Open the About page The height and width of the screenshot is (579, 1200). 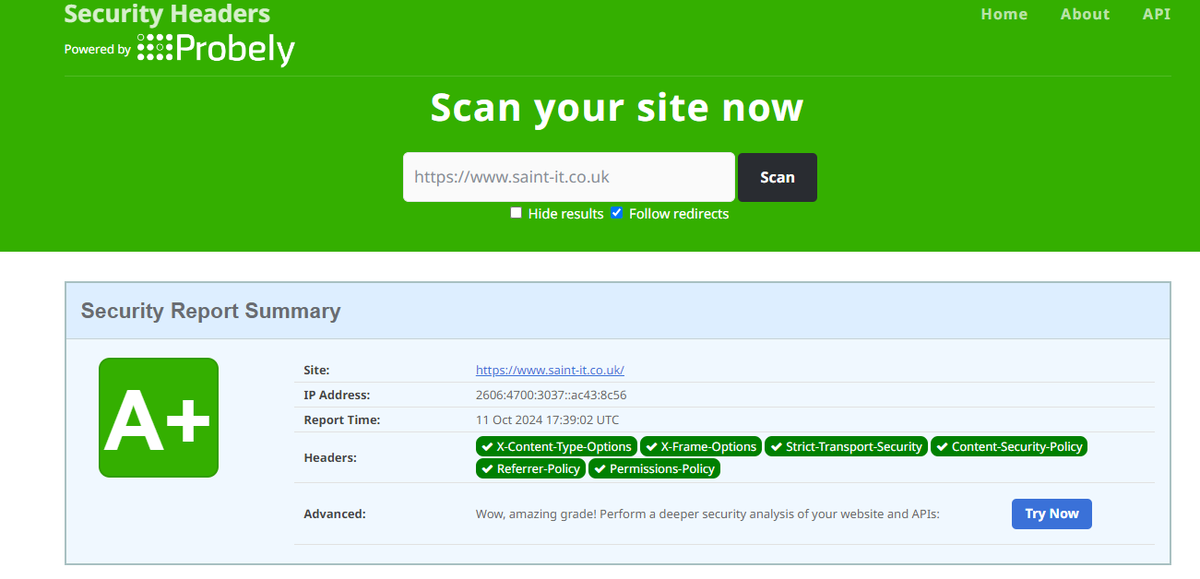coord(1085,14)
